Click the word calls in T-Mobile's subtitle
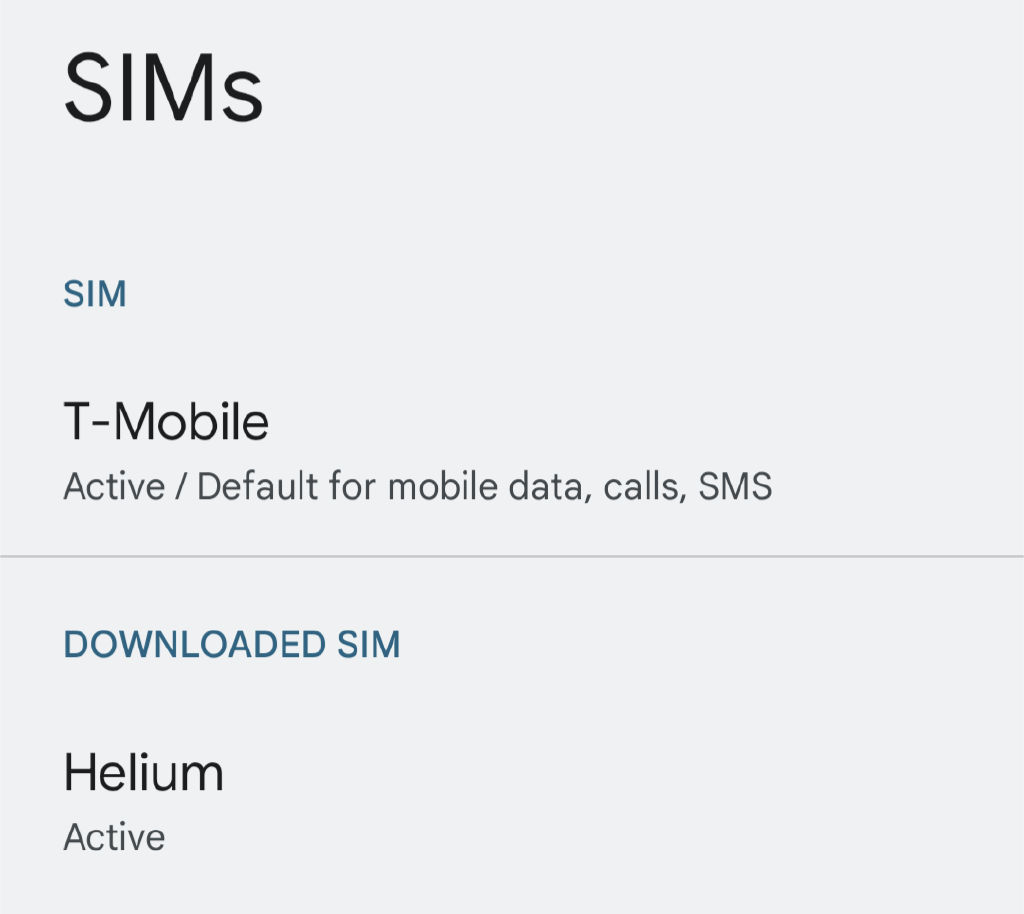 coord(645,486)
